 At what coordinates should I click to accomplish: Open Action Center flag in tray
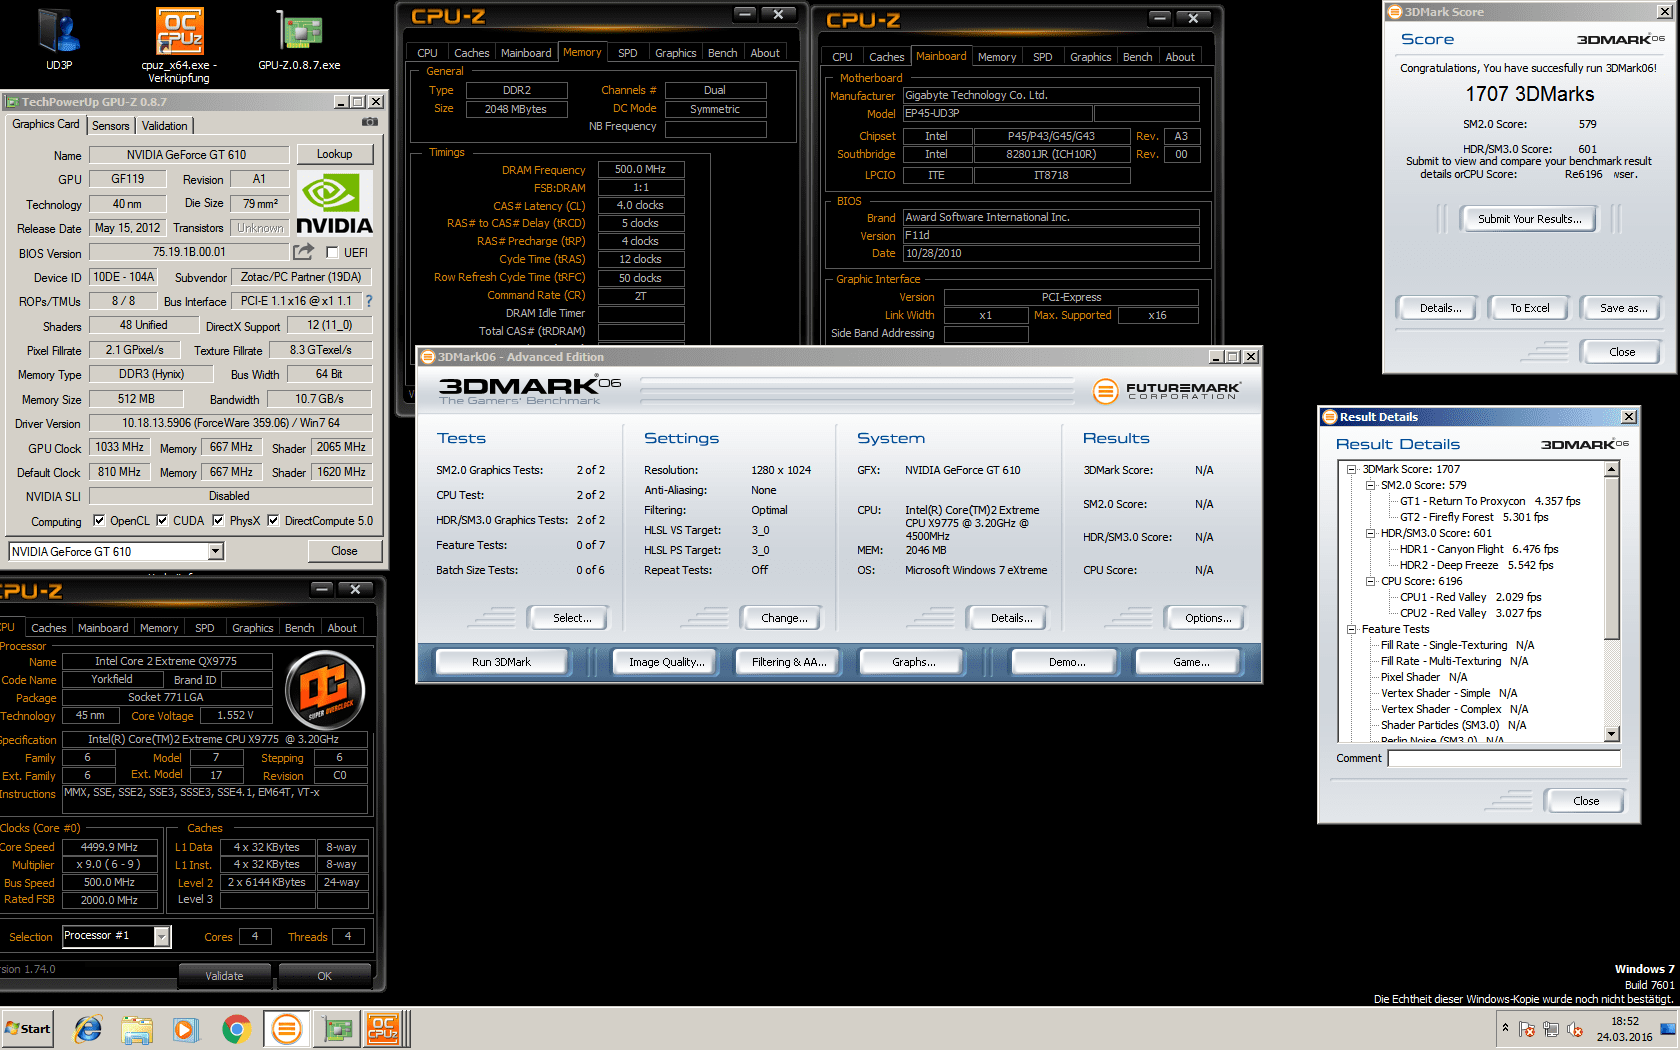pyautogui.click(x=1527, y=1029)
